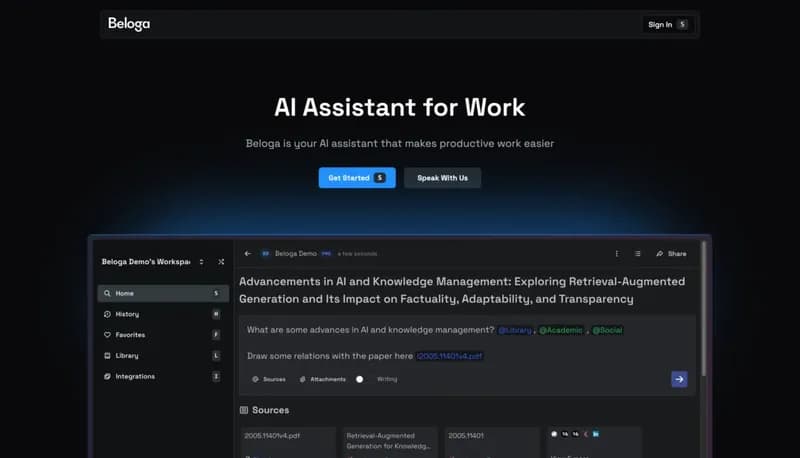Screen dimensions: 800x458
Task: Click the list view icon near Share
Action: [x=638, y=253]
